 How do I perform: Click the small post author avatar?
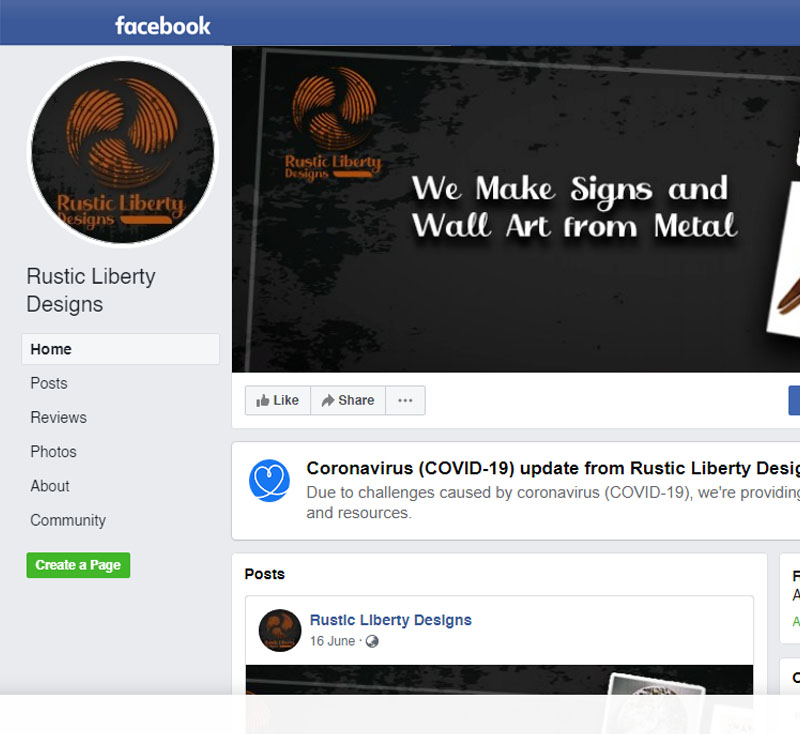280,630
